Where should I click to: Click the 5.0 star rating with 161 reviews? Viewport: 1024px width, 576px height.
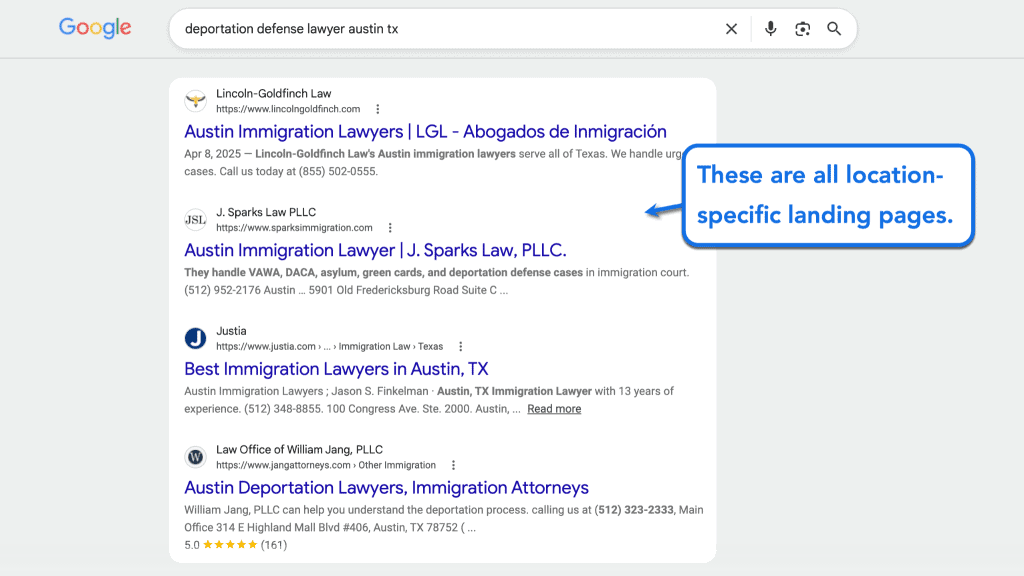[x=235, y=545]
